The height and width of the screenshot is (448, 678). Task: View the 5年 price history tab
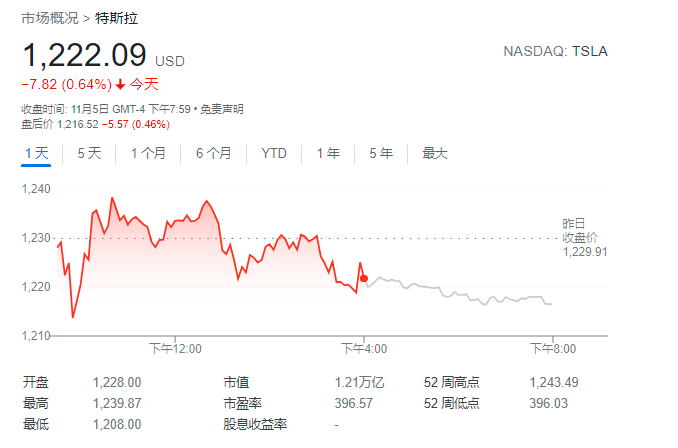pyautogui.click(x=381, y=153)
